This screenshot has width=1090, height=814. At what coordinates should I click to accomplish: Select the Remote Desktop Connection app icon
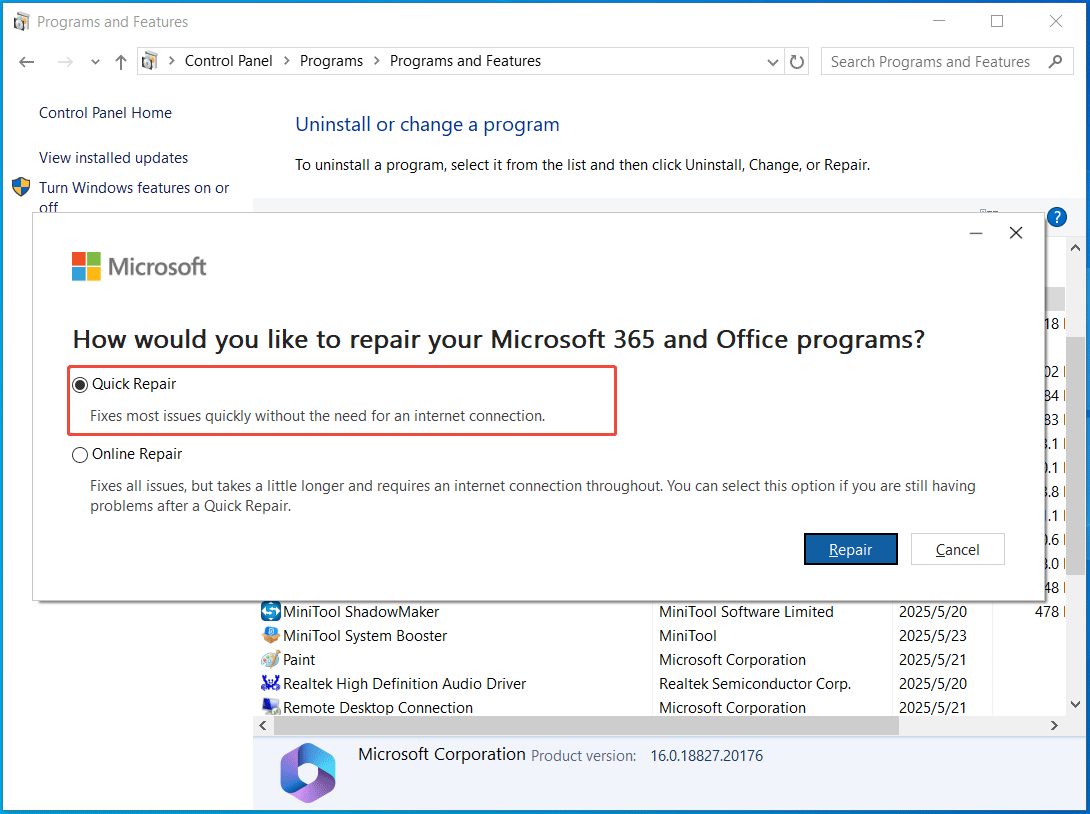(269, 707)
